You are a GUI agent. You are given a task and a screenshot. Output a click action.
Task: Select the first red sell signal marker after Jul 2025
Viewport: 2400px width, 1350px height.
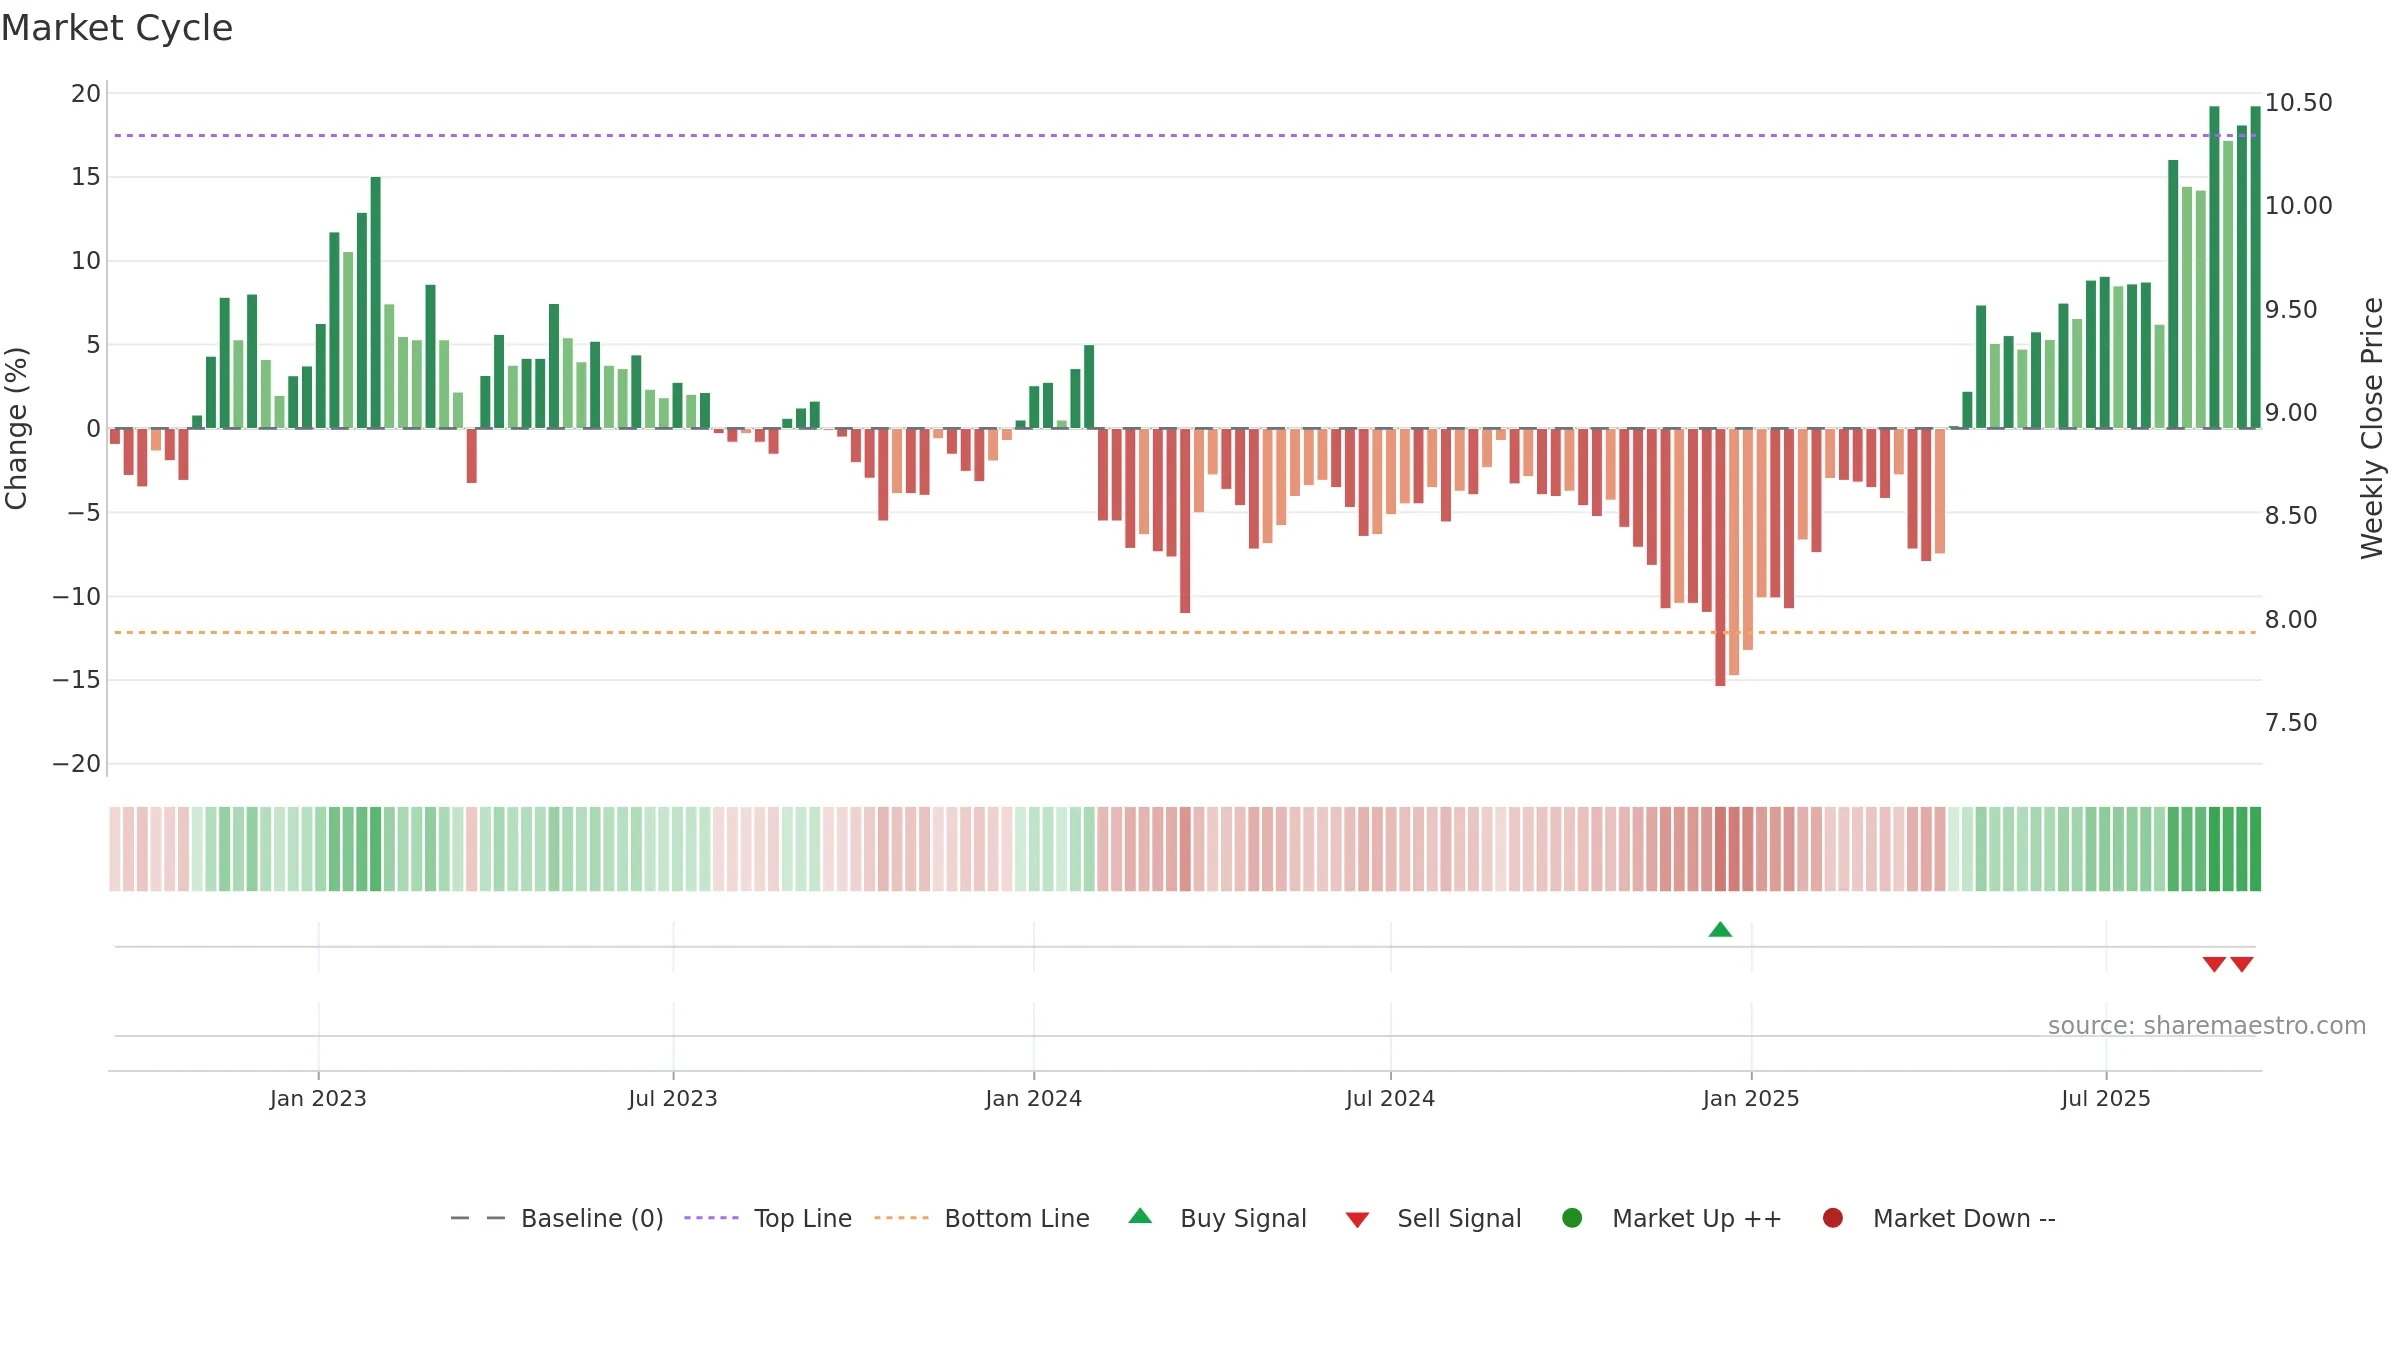click(x=2214, y=964)
